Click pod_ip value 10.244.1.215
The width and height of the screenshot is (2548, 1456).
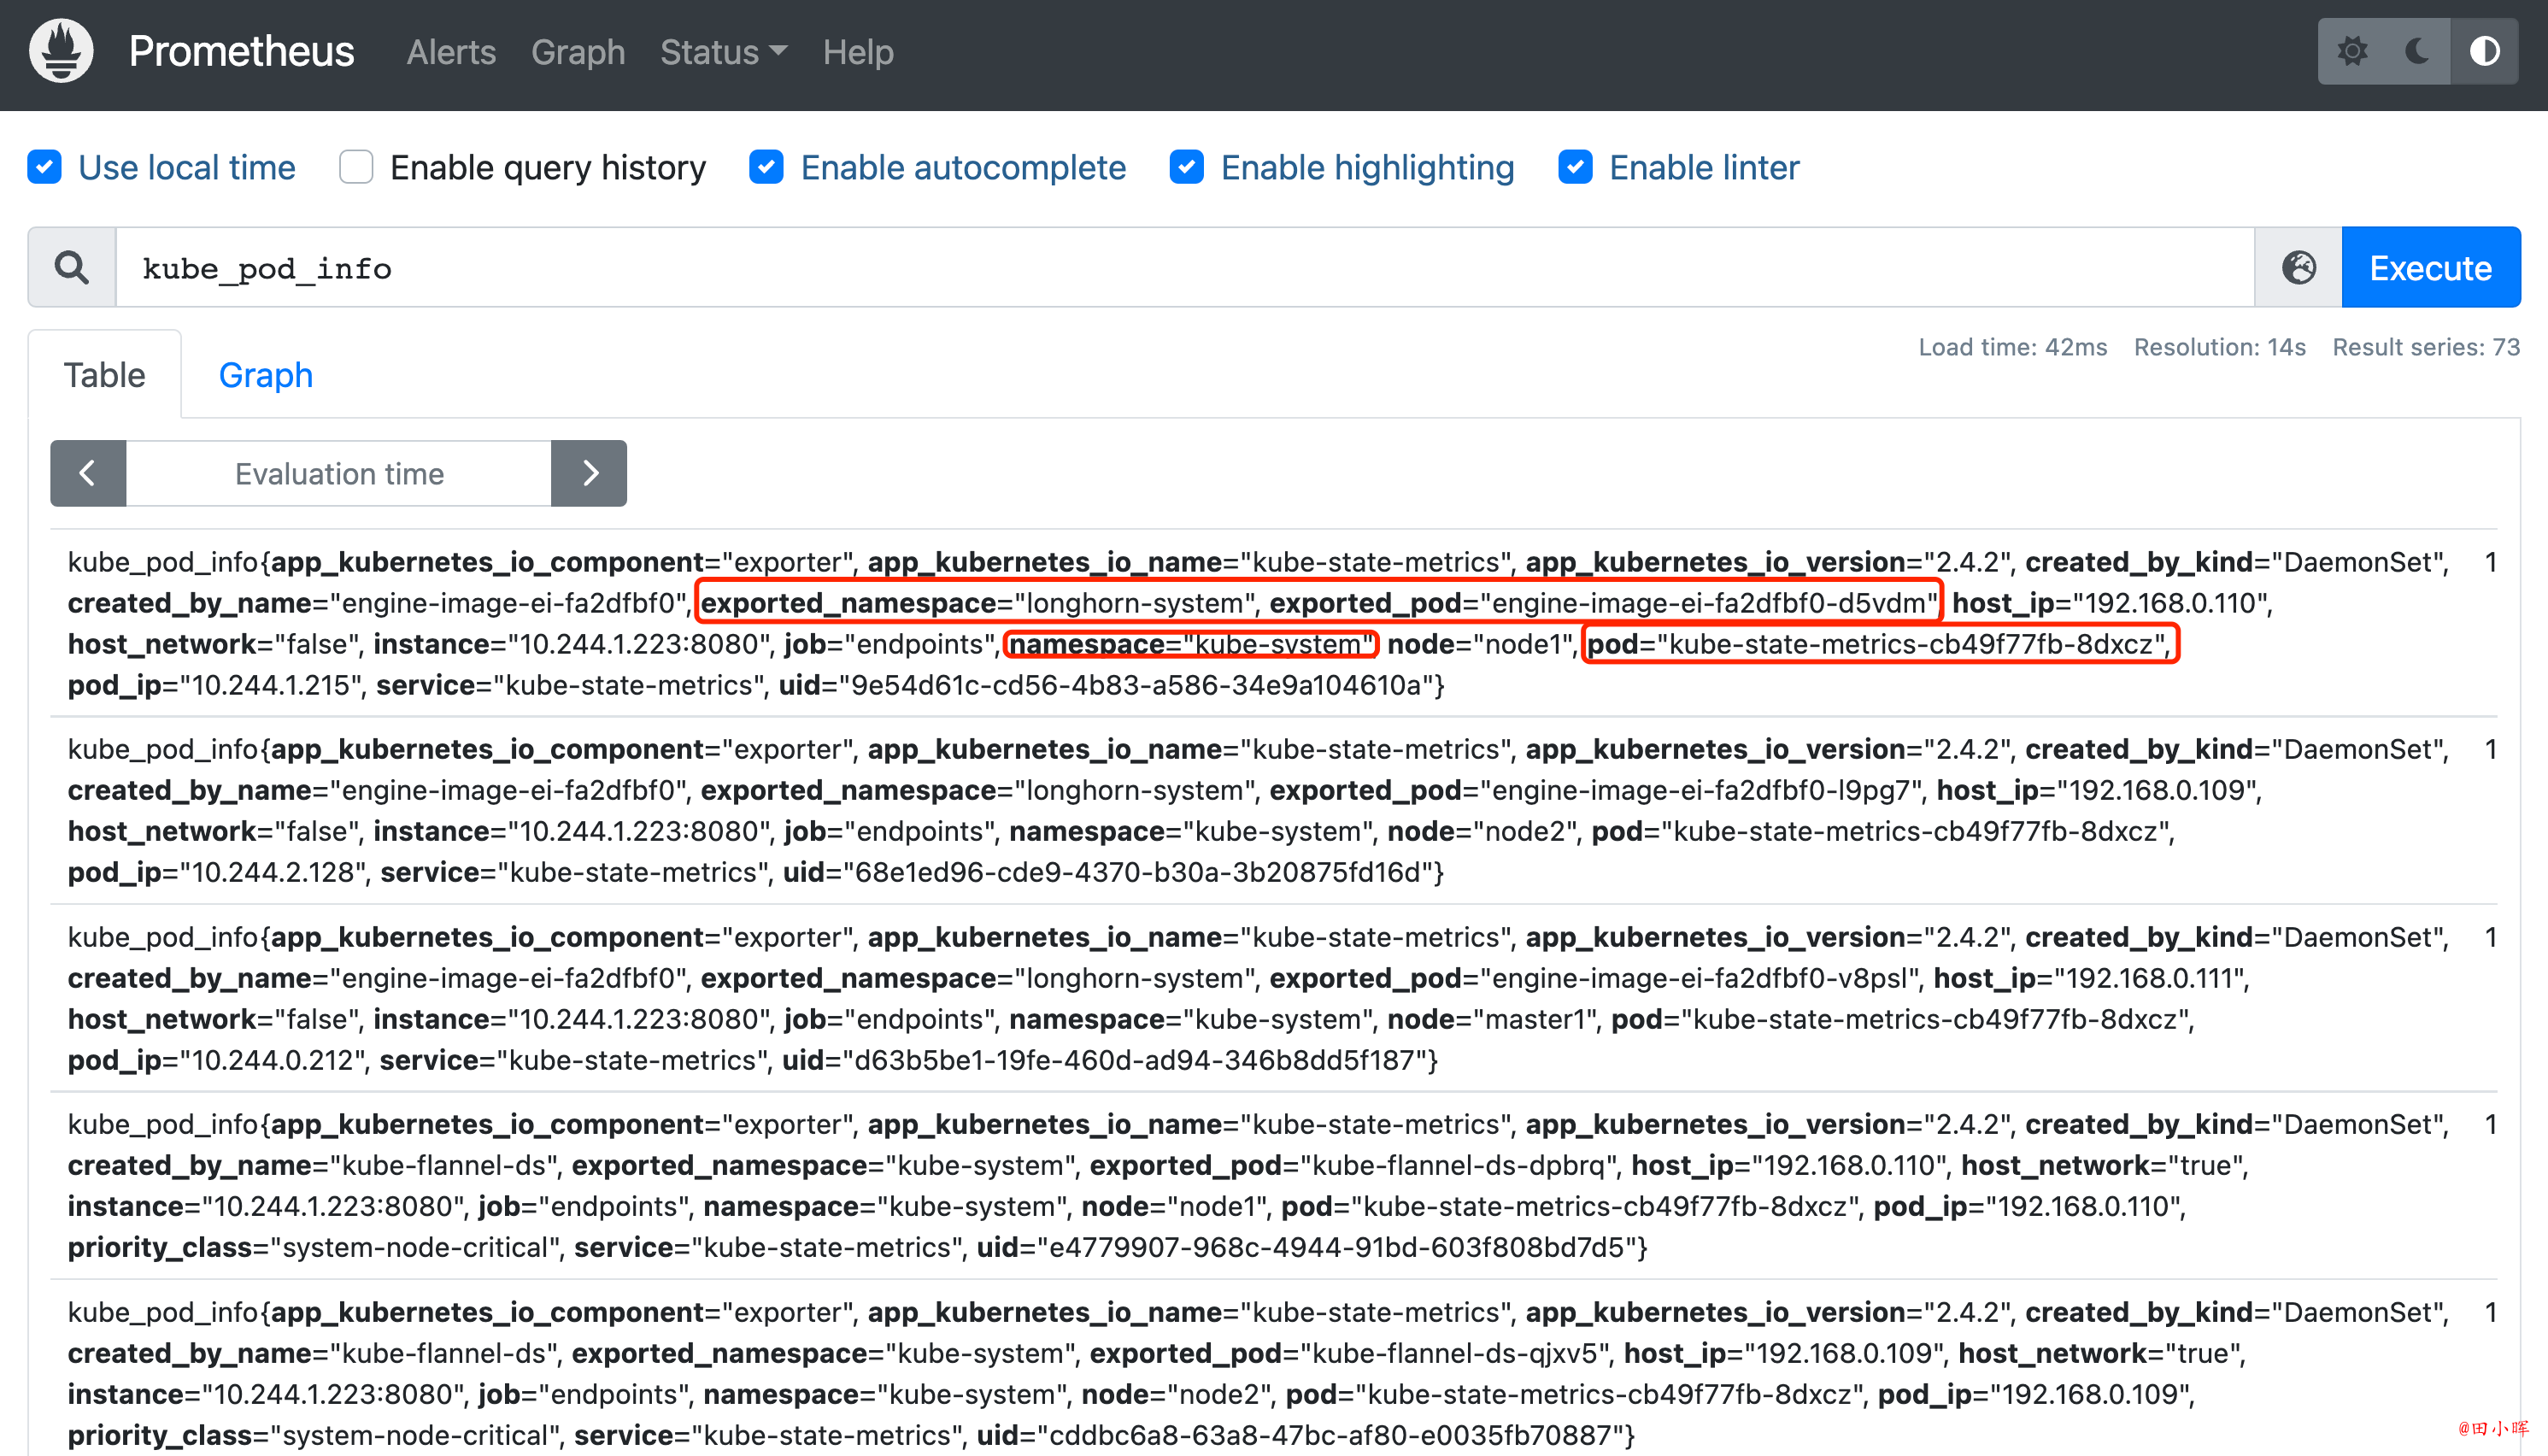270,685
